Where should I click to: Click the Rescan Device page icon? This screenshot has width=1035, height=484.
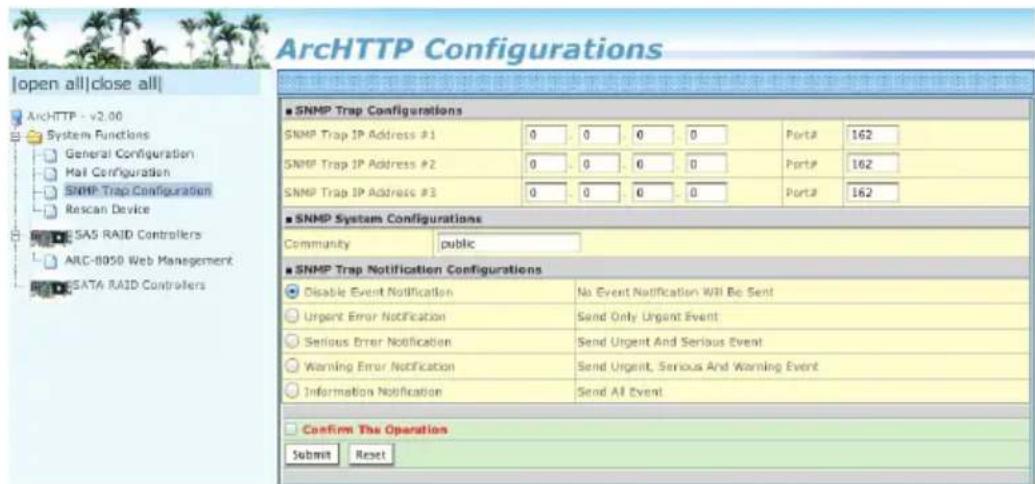[52, 209]
